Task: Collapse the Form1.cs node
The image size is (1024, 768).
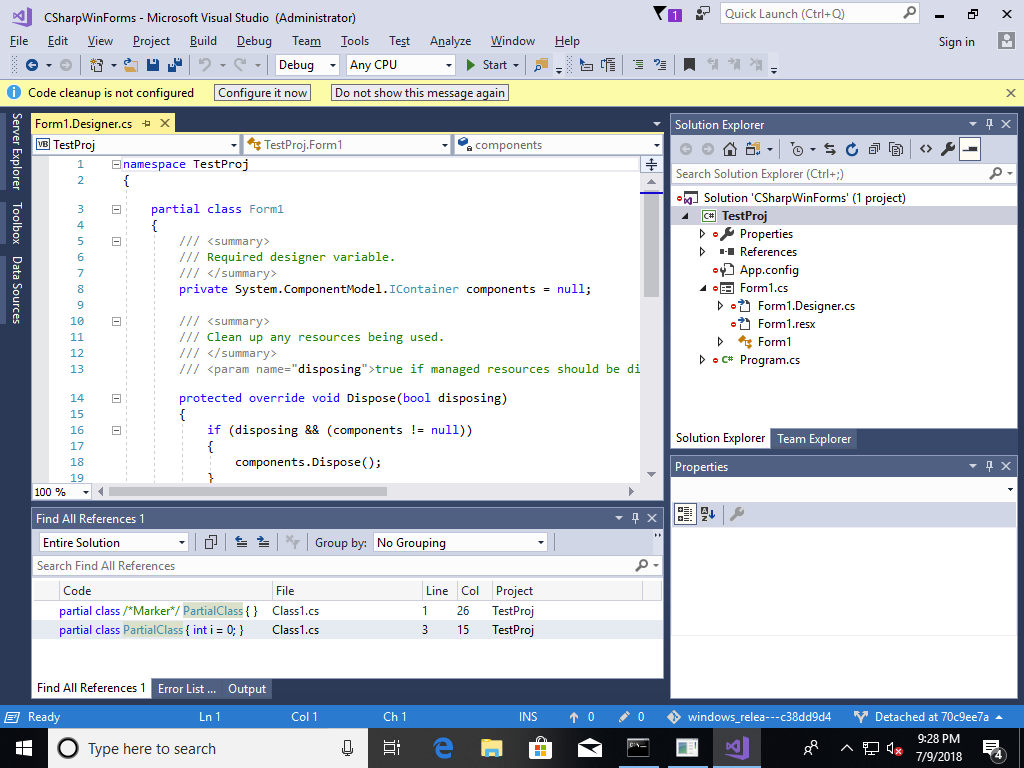Action: [703, 287]
